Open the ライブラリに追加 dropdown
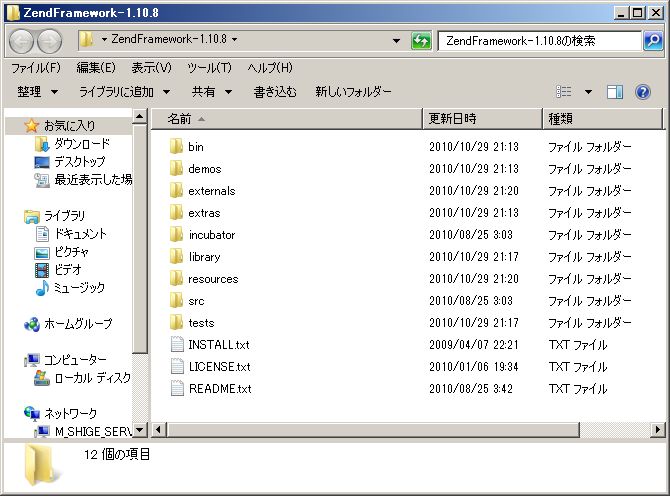Viewport: 670px width, 496px height. coord(124,91)
